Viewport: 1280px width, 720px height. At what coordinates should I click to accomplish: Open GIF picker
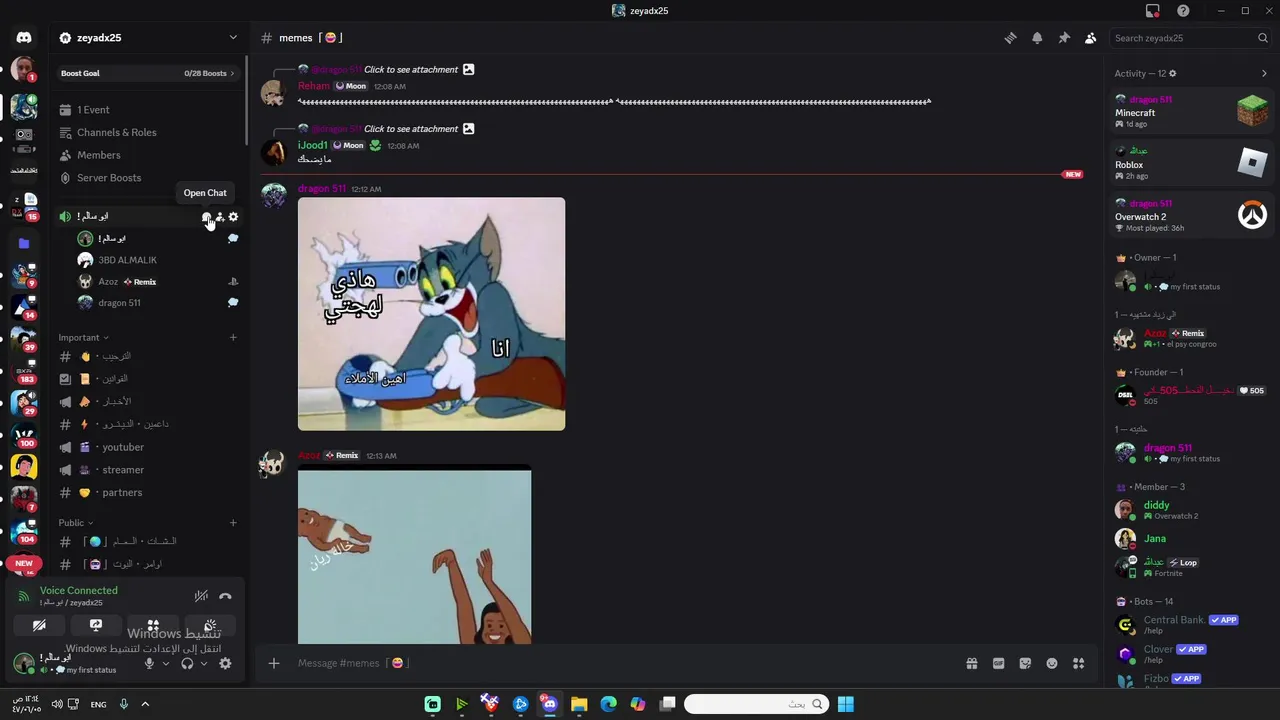998,663
